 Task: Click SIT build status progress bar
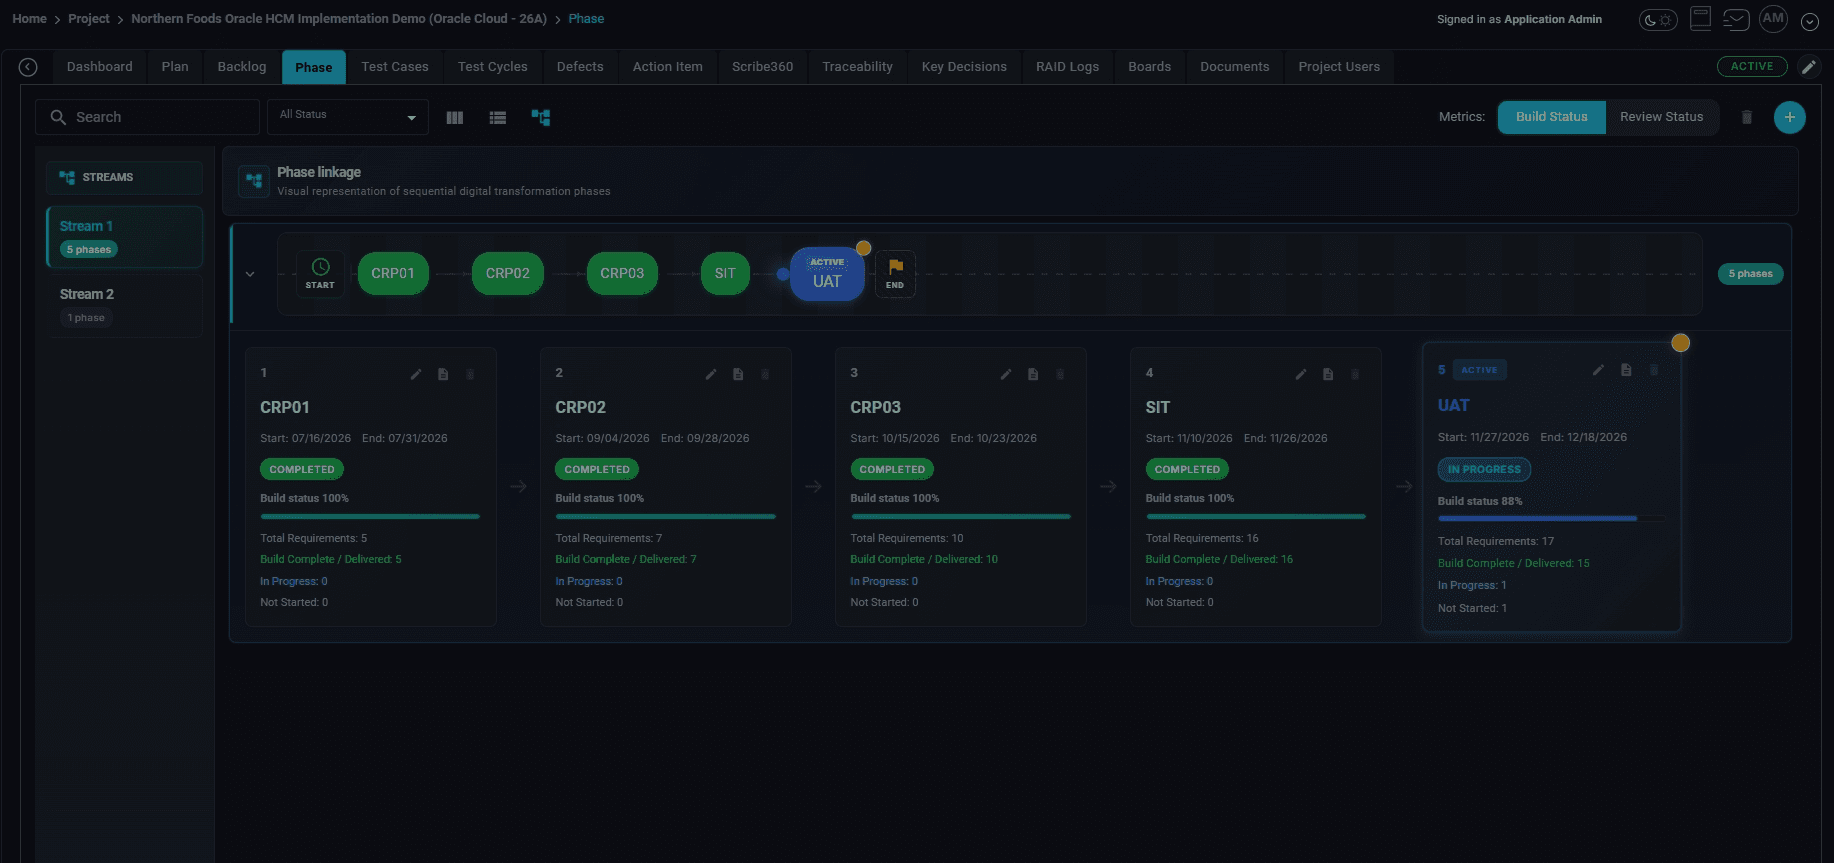pos(1255,516)
